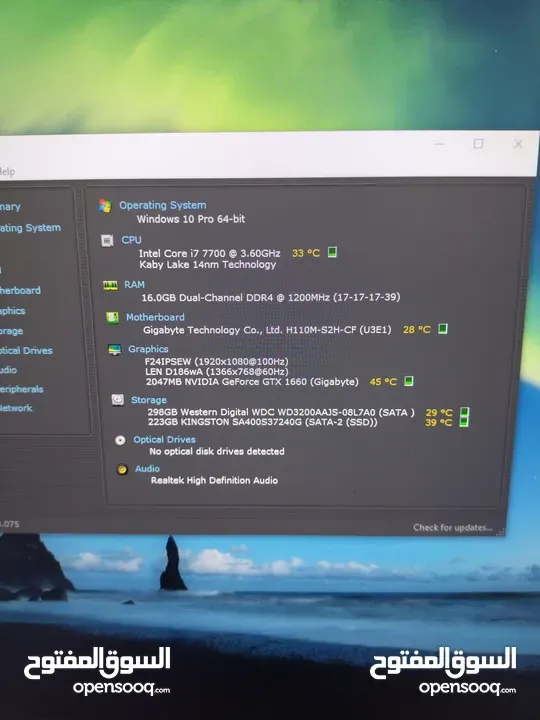Click 2047MB NVIDIA GeForce GTX 1660 text

pos(252,382)
